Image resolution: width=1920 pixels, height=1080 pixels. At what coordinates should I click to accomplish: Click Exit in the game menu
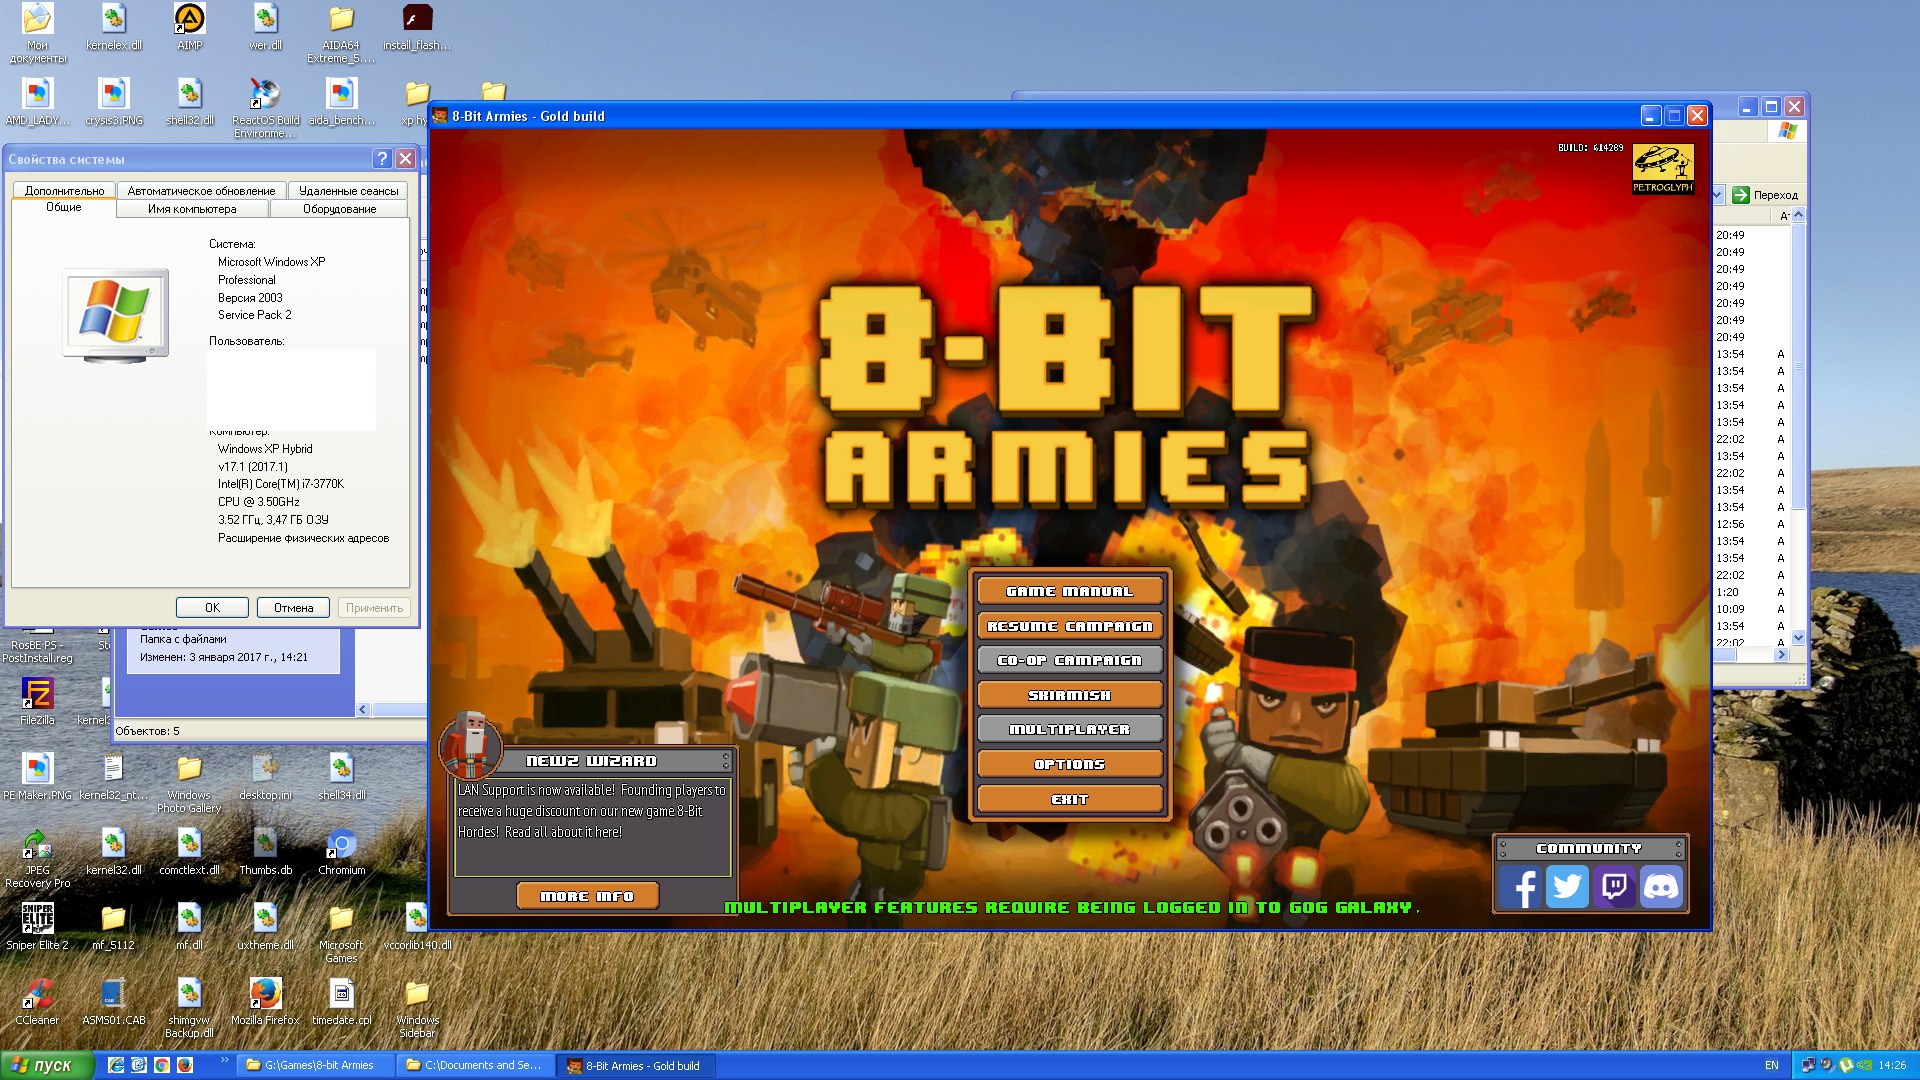(x=1069, y=799)
